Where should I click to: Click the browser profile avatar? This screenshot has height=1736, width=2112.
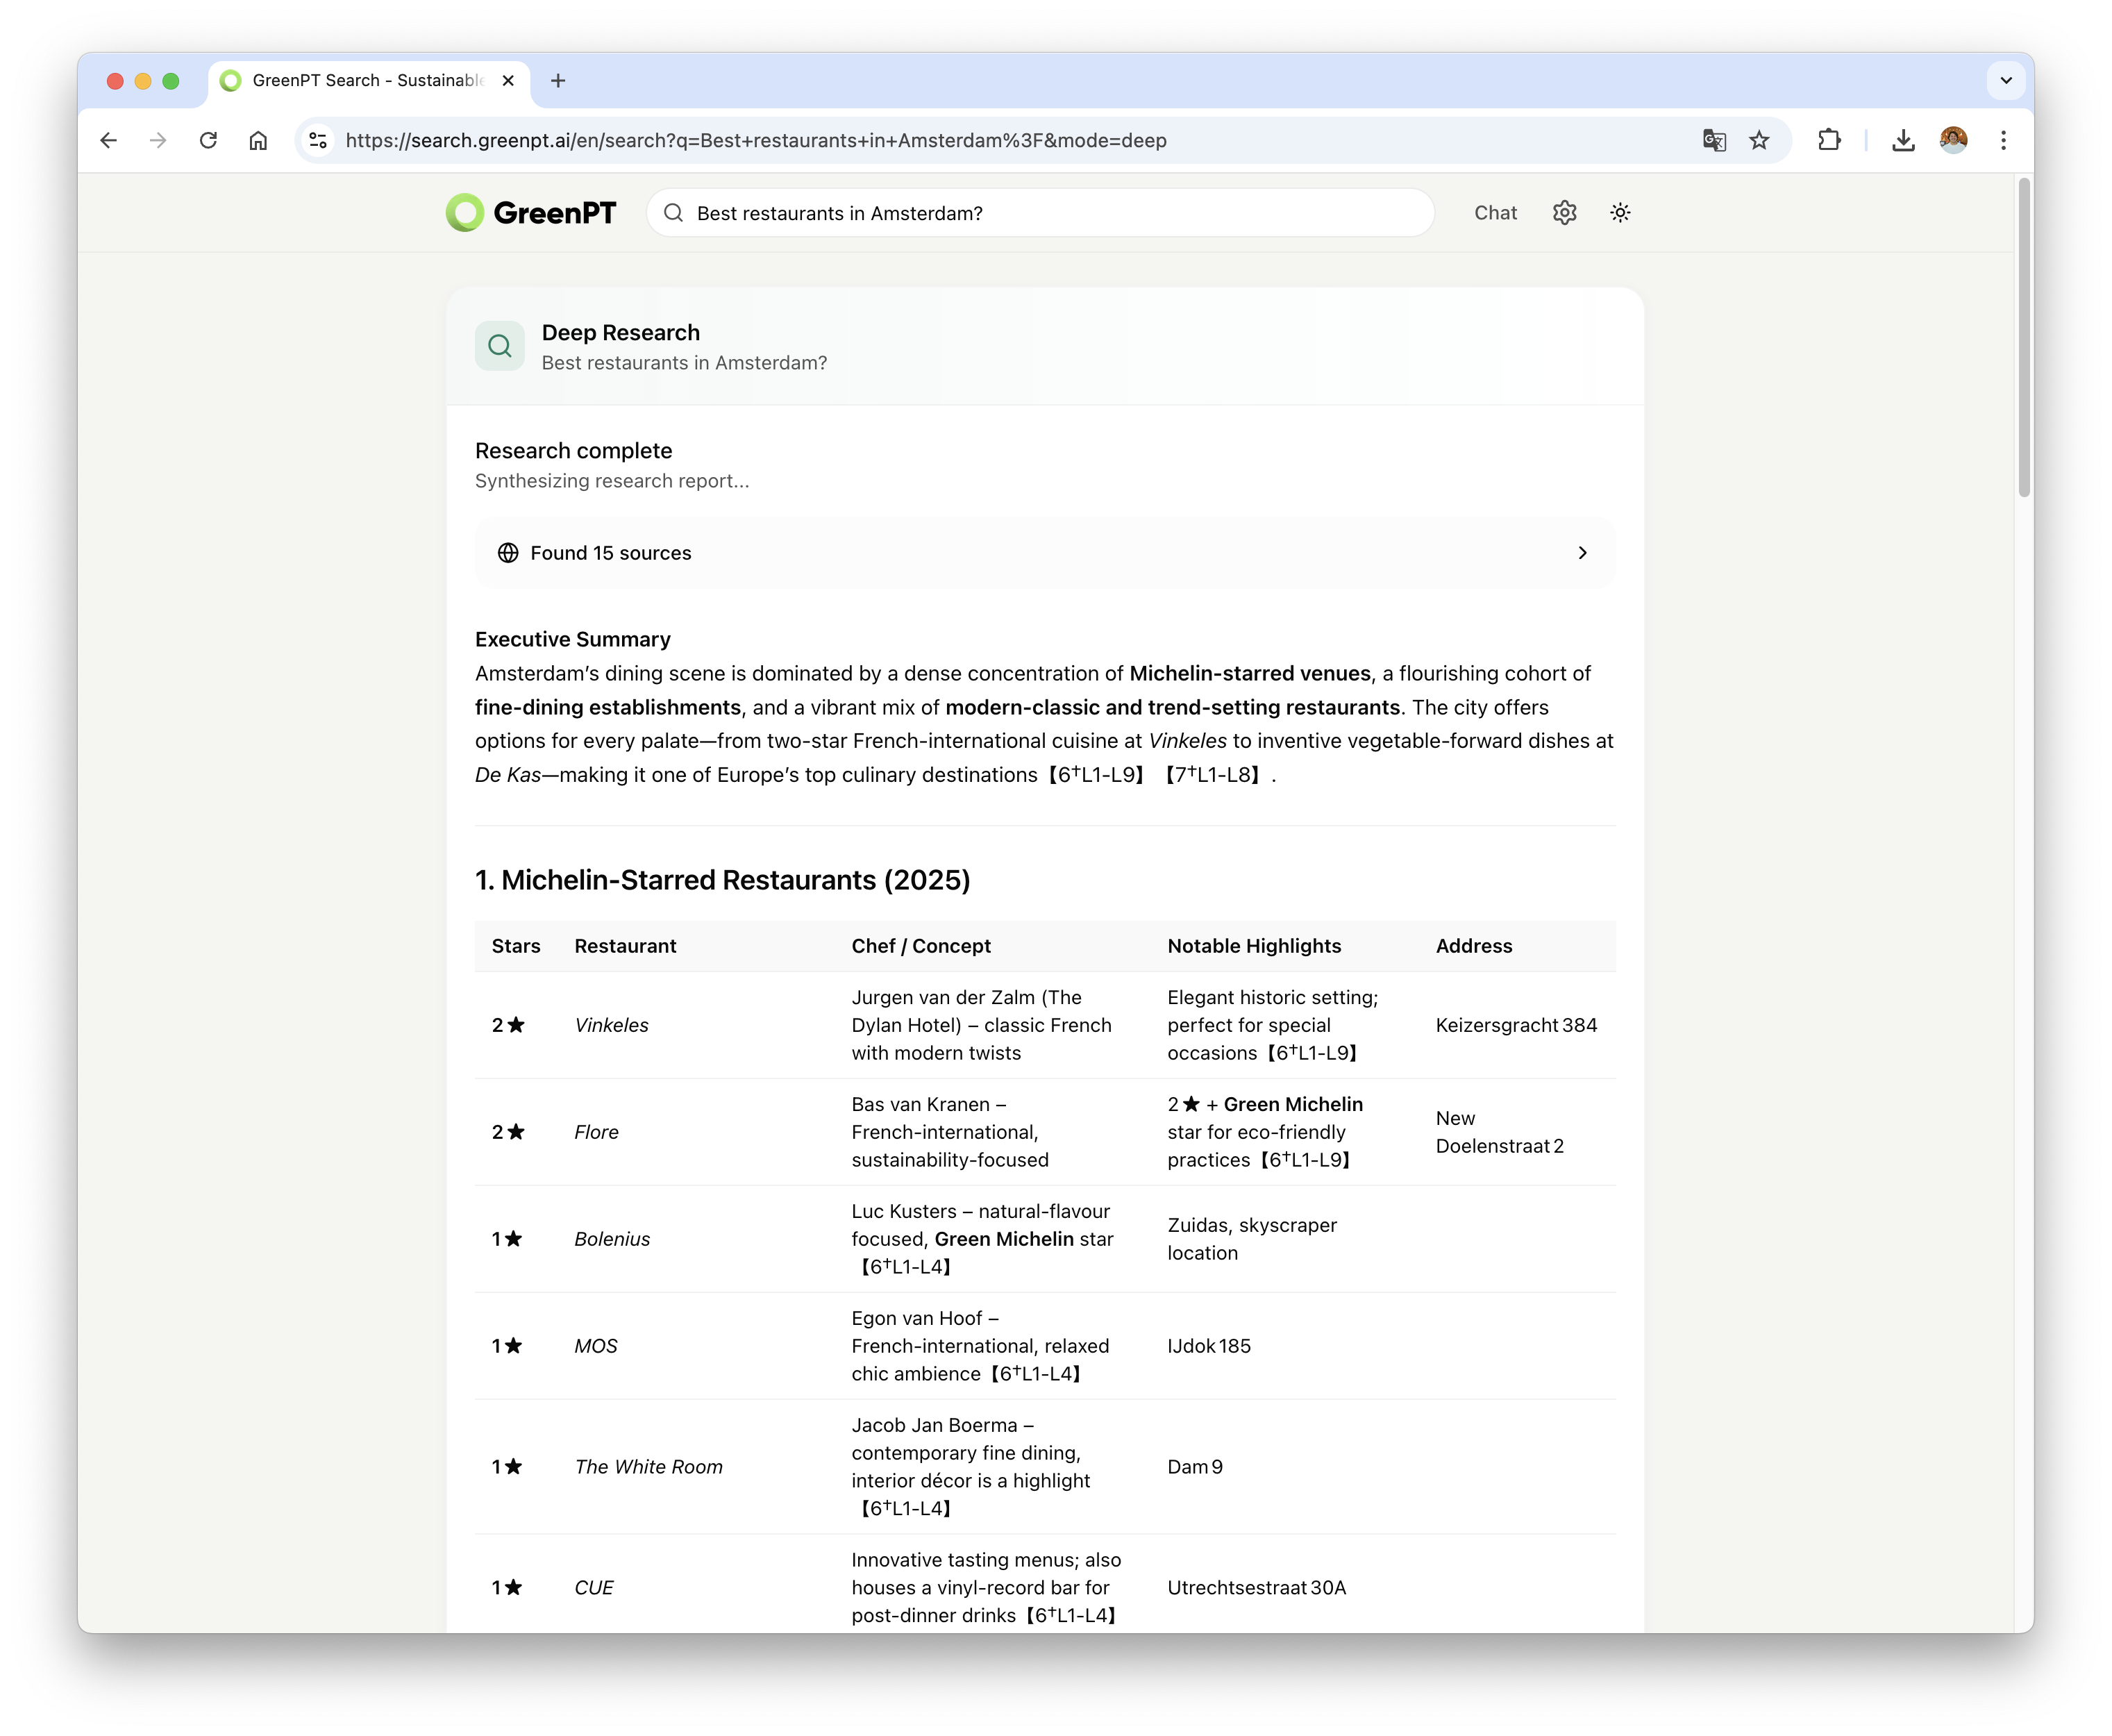point(1954,140)
